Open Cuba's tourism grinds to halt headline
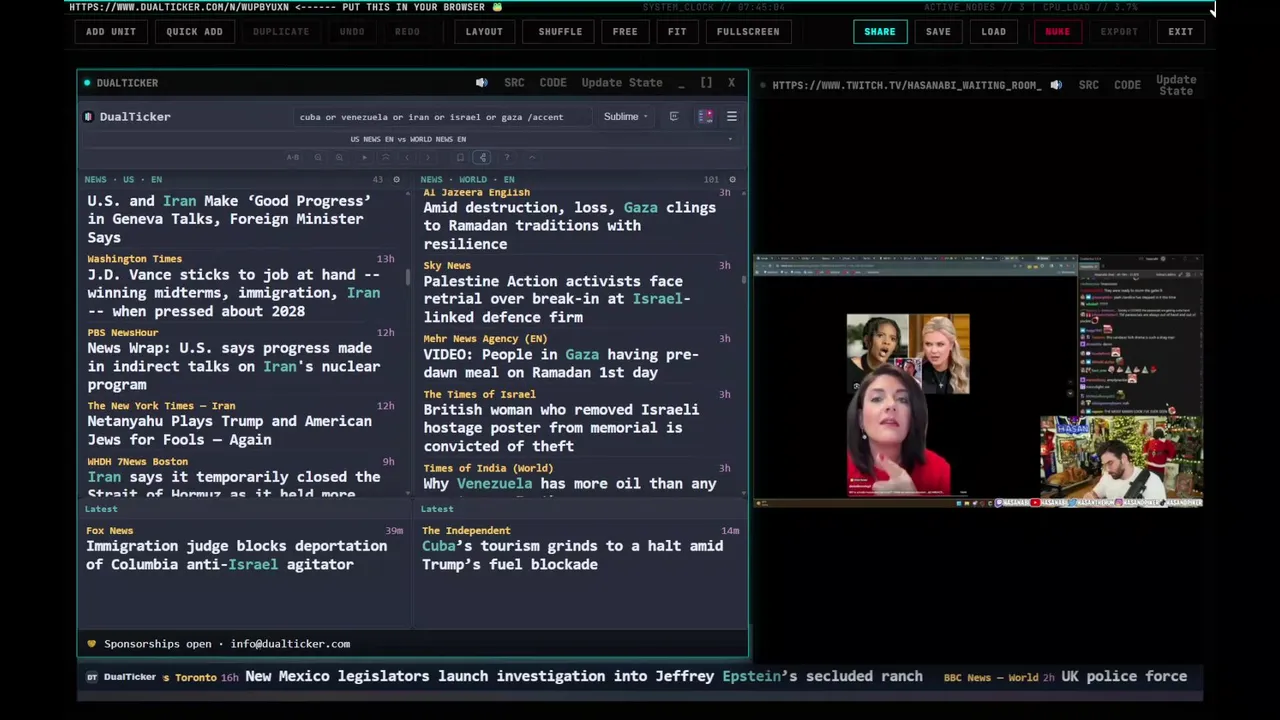1280x720 pixels. (x=572, y=555)
